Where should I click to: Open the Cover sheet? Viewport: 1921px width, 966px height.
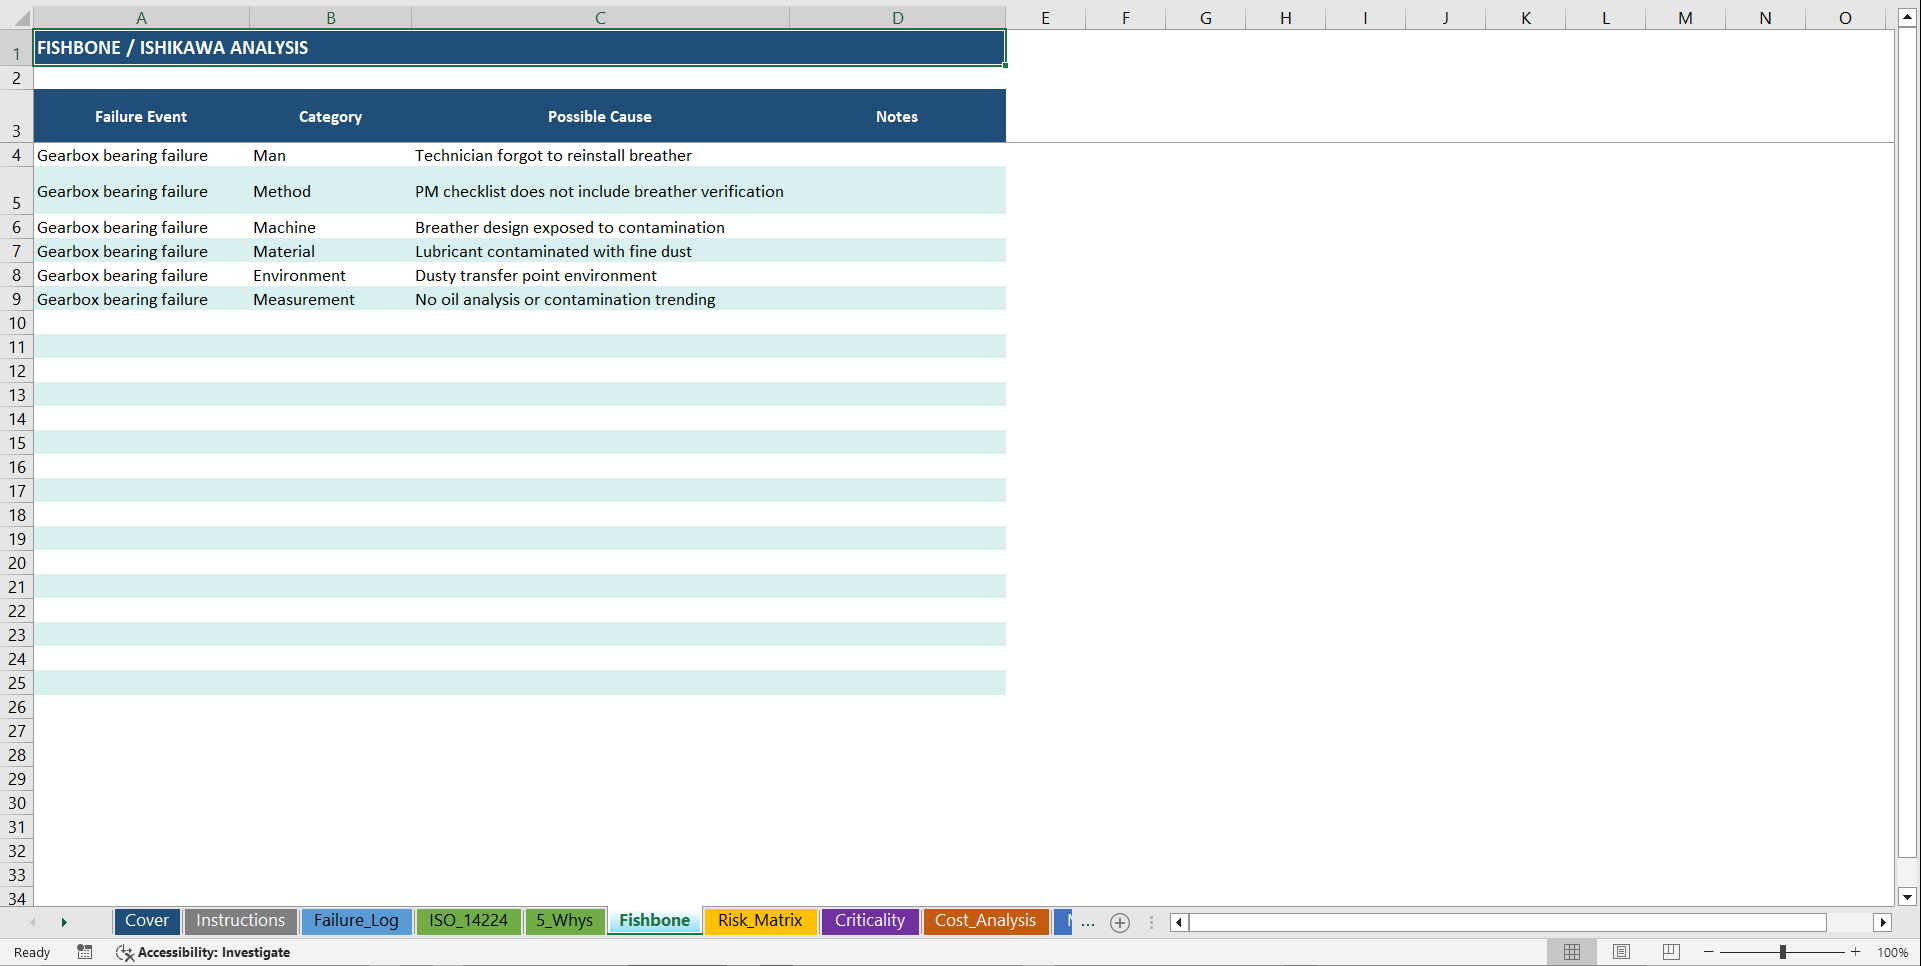146,921
